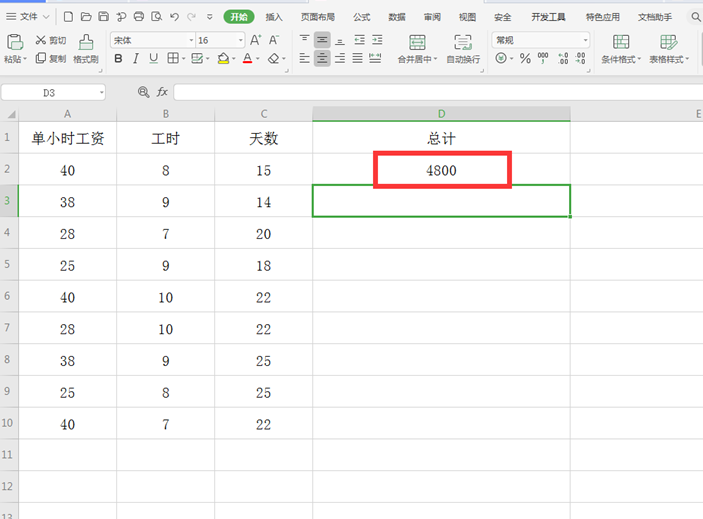Open the font name dropdown showing 宋体

(x=191, y=40)
